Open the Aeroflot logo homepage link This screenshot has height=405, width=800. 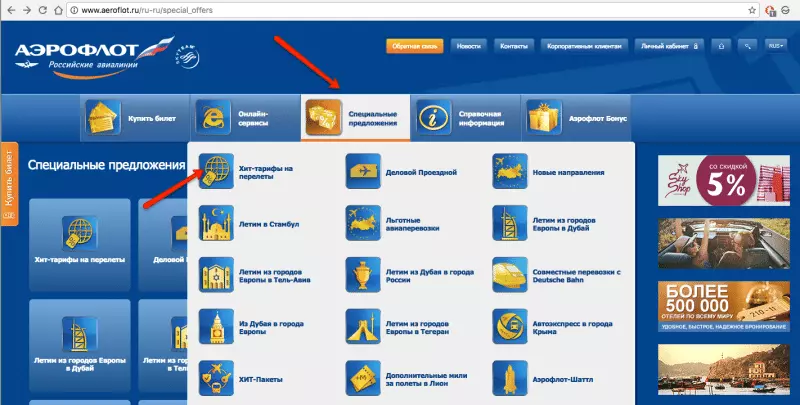tap(94, 57)
